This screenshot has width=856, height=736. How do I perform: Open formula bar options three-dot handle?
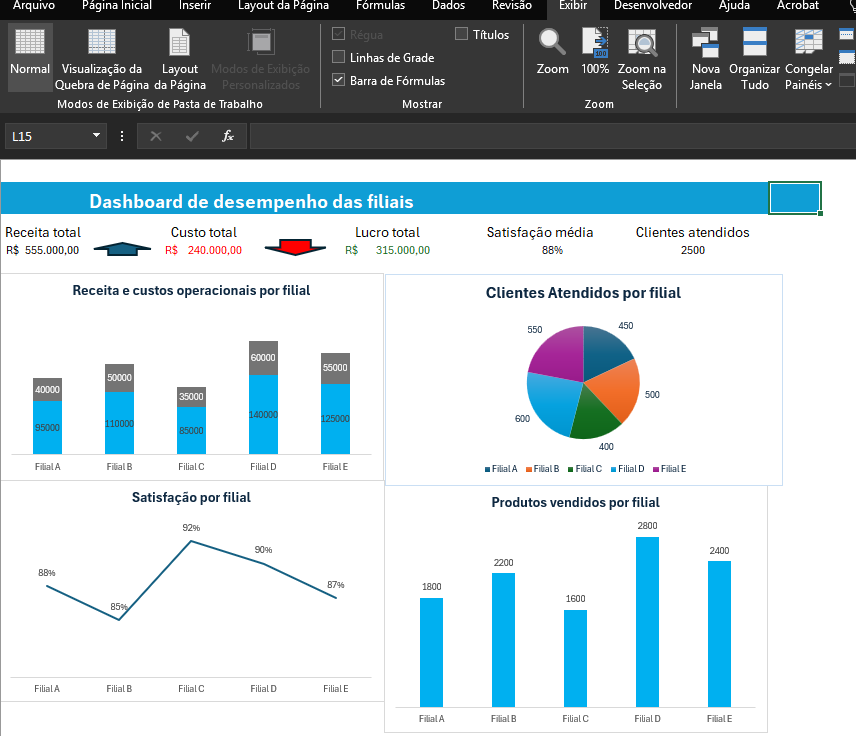122,136
